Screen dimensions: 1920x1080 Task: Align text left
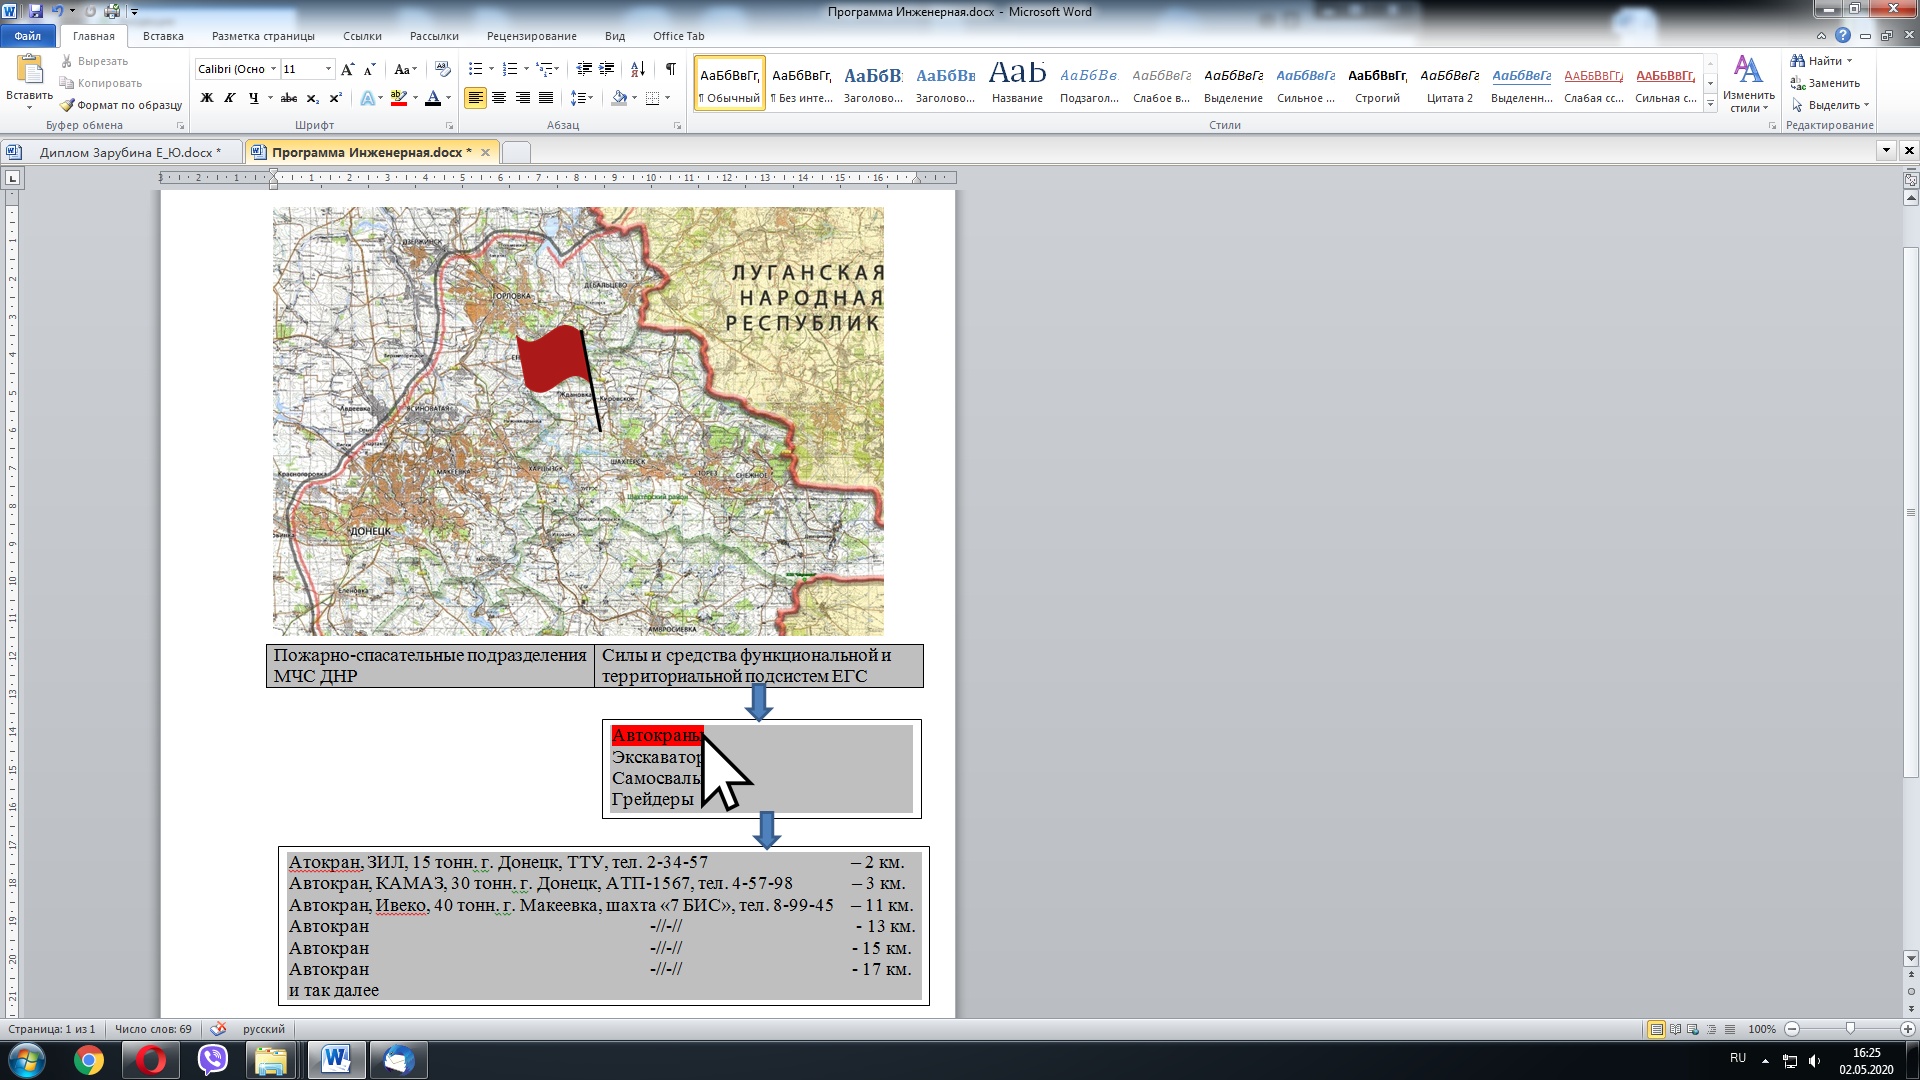pos(475,98)
